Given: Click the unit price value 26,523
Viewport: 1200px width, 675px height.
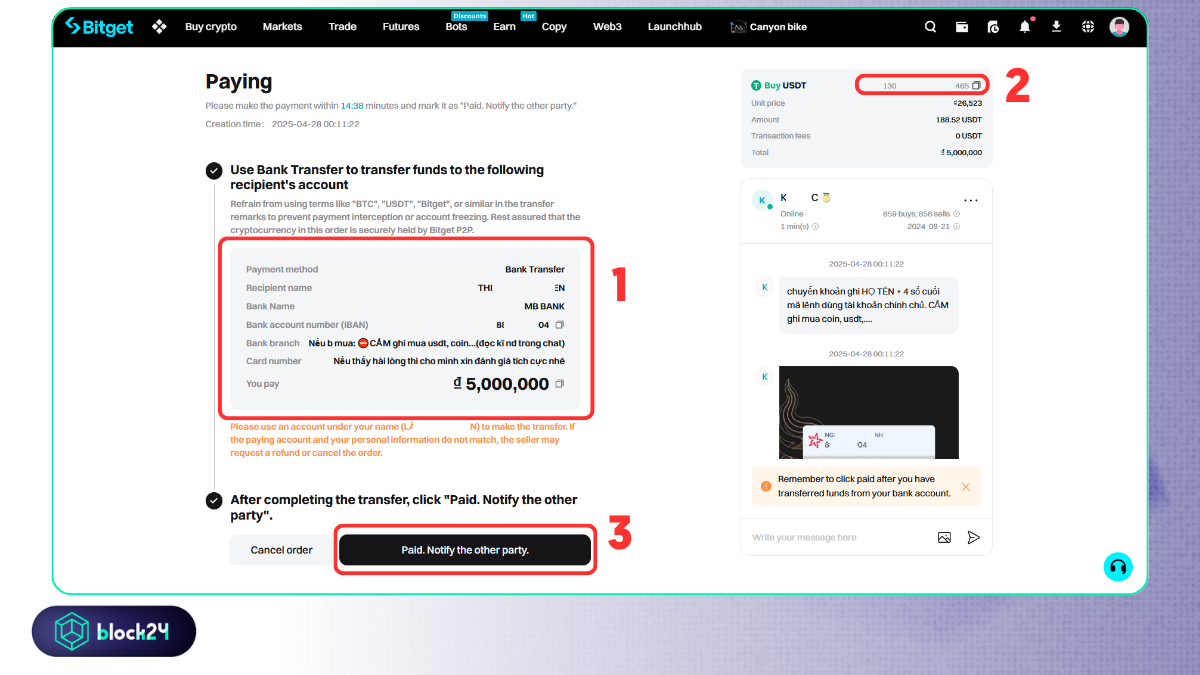Looking at the screenshot, I should pyautogui.click(x=967, y=103).
